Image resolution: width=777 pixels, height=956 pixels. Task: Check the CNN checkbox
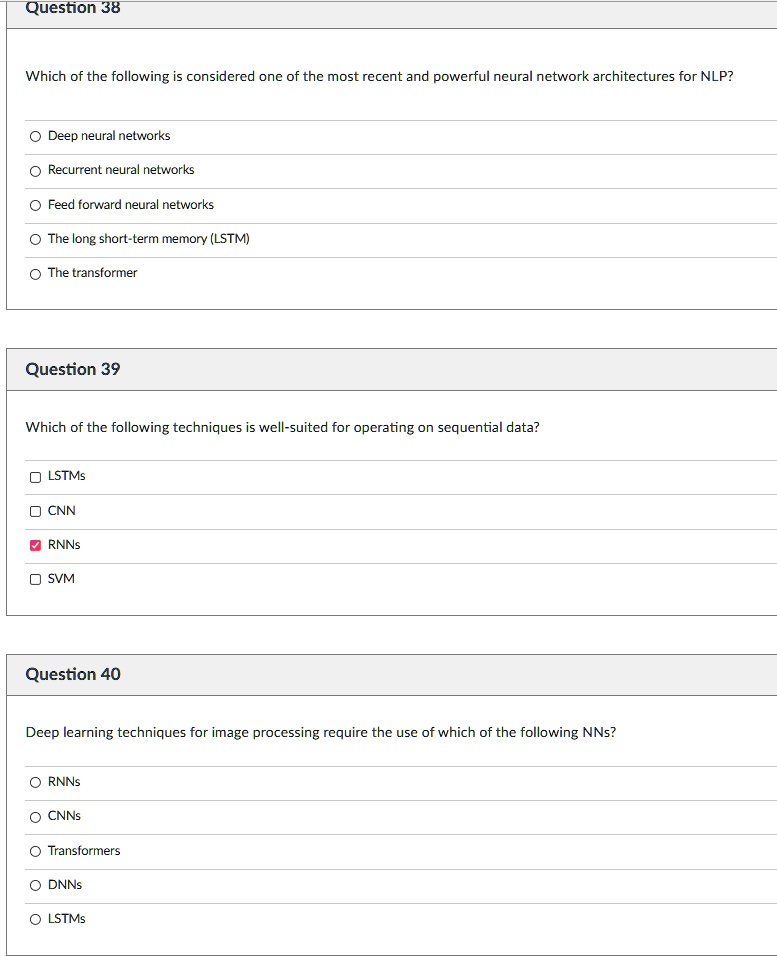tap(35, 510)
